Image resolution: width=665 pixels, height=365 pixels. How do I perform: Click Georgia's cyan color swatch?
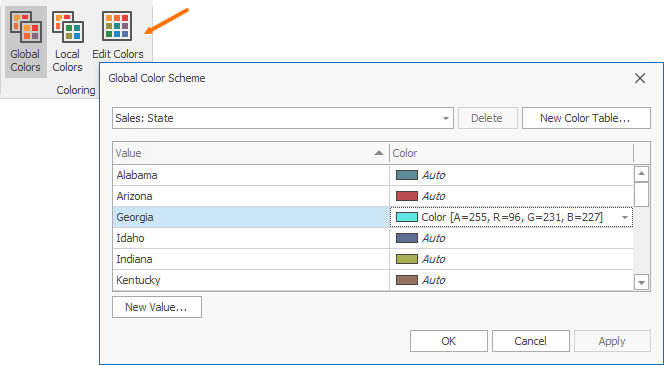pyautogui.click(x=407, y=217)
